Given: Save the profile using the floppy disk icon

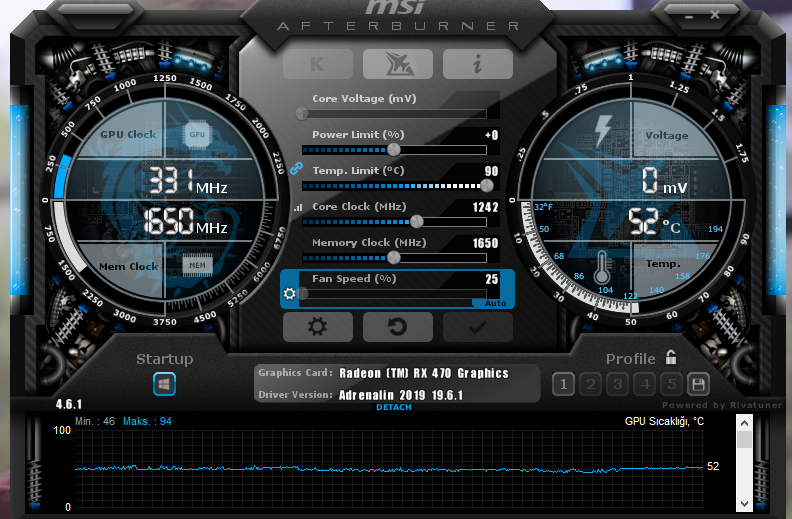Looking at the screenshot, I should [698, 384].
